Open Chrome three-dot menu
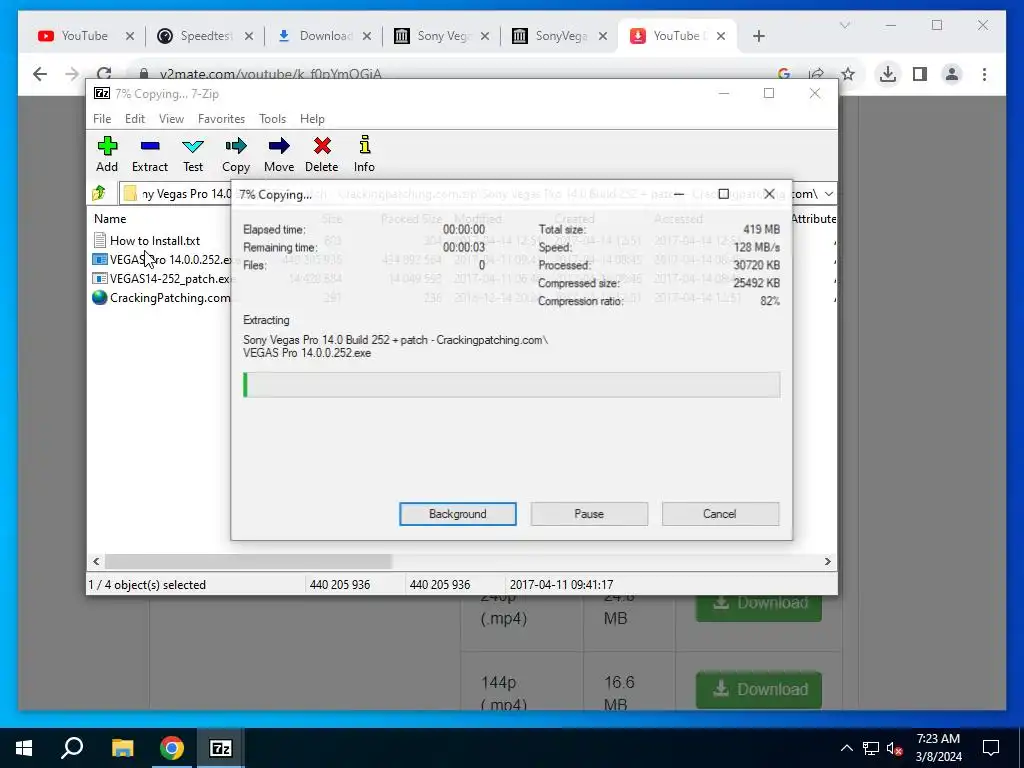The width and height of the screenshot is (1024, 768). point(984,74)
